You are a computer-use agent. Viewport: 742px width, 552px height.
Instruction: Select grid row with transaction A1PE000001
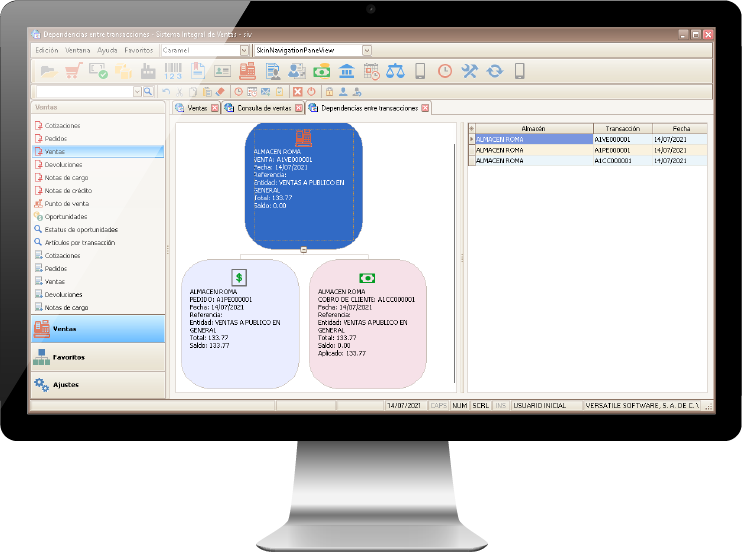[x=587, y=150]
